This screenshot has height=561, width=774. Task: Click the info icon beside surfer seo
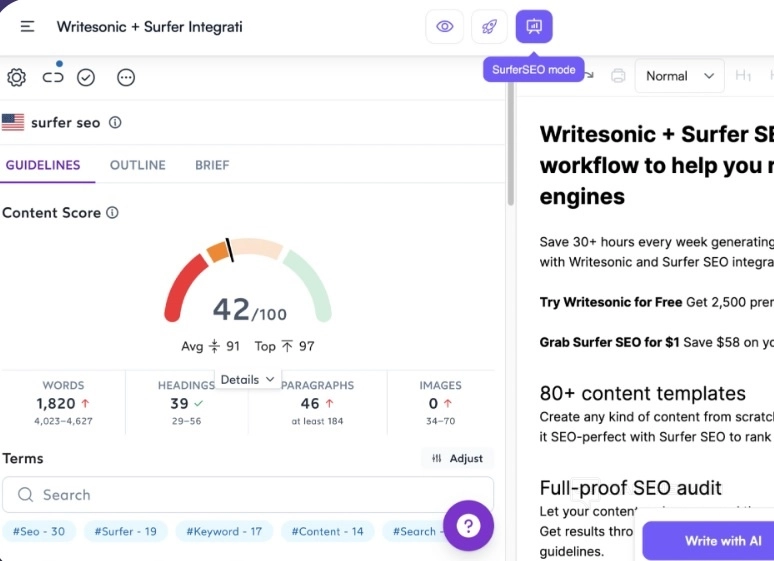pos(115,123)
